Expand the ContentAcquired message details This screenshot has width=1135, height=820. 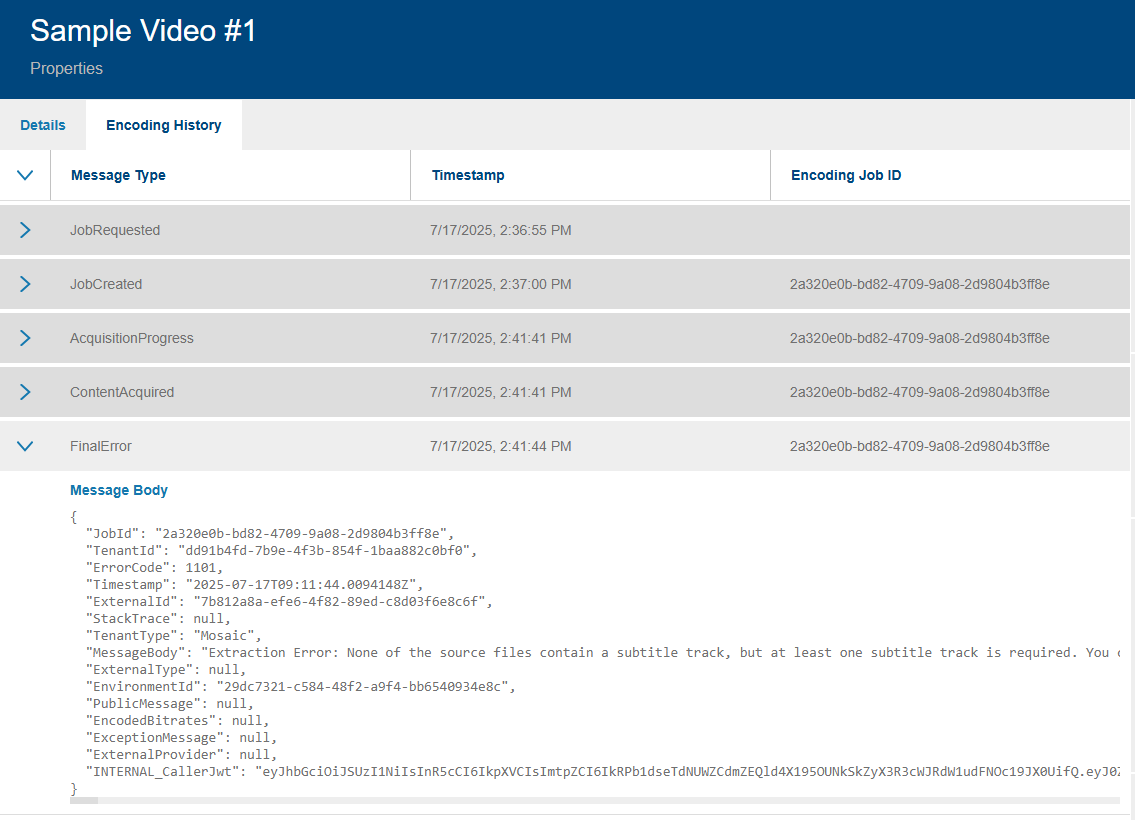25,392
